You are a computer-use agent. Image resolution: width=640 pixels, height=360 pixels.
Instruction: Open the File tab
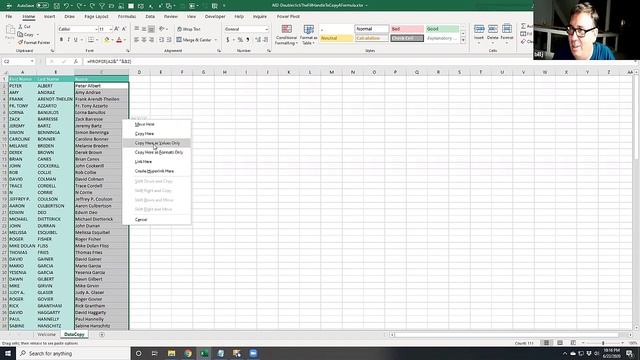pos(9,17)
